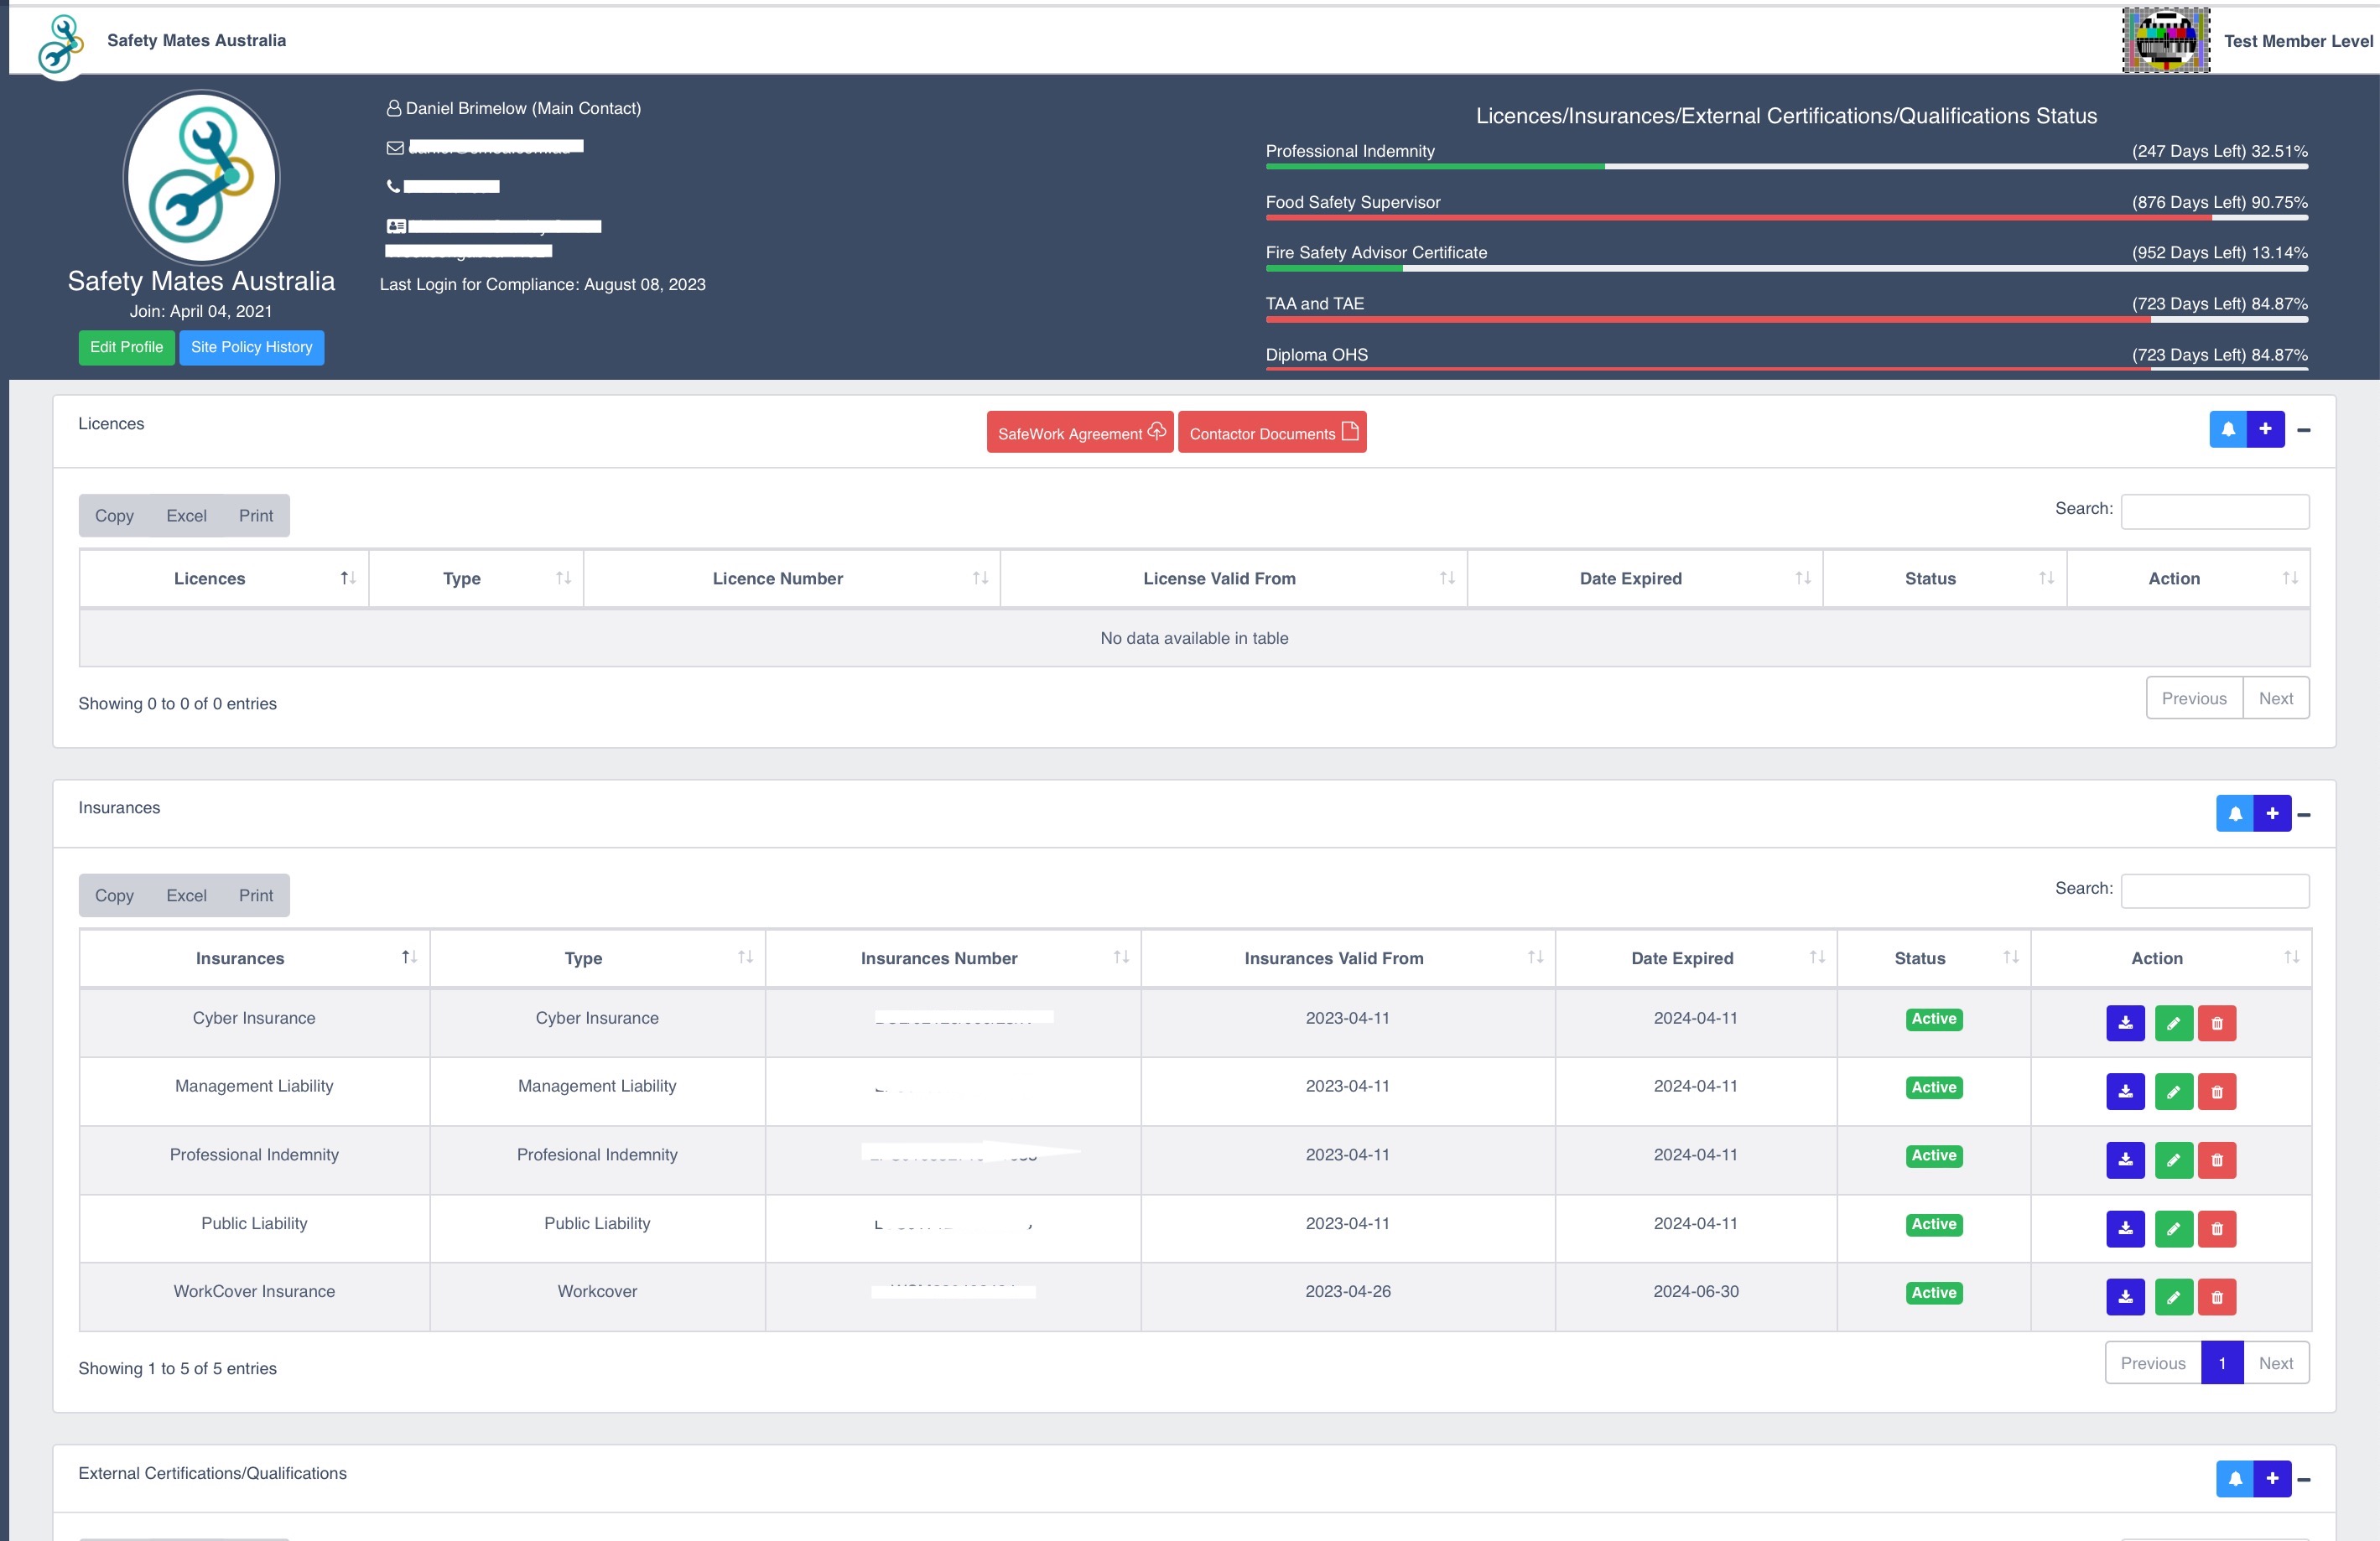
Task: Sort Licences table by Date Expired
Action: click(1645, 578)
